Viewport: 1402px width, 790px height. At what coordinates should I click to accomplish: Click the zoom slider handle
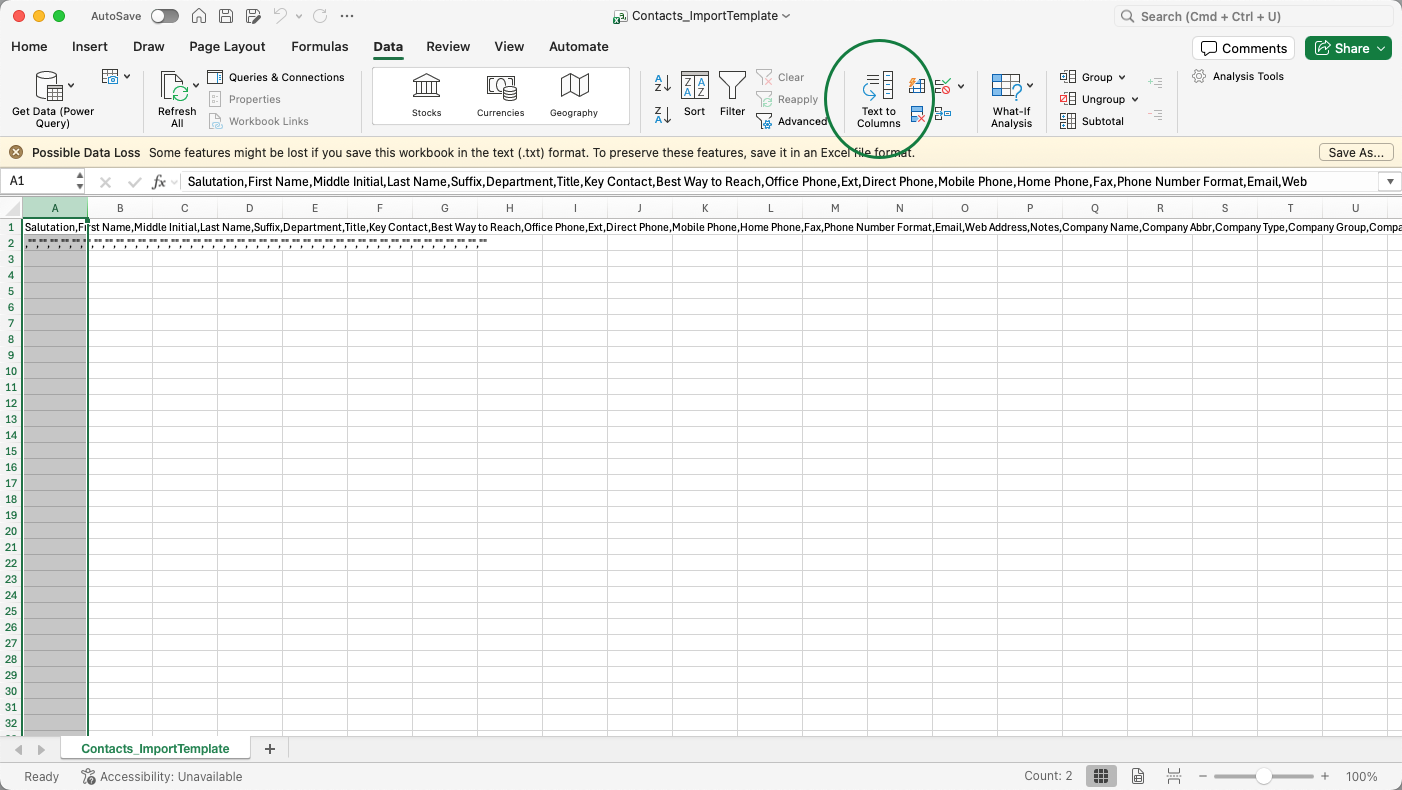[1264, 776]
